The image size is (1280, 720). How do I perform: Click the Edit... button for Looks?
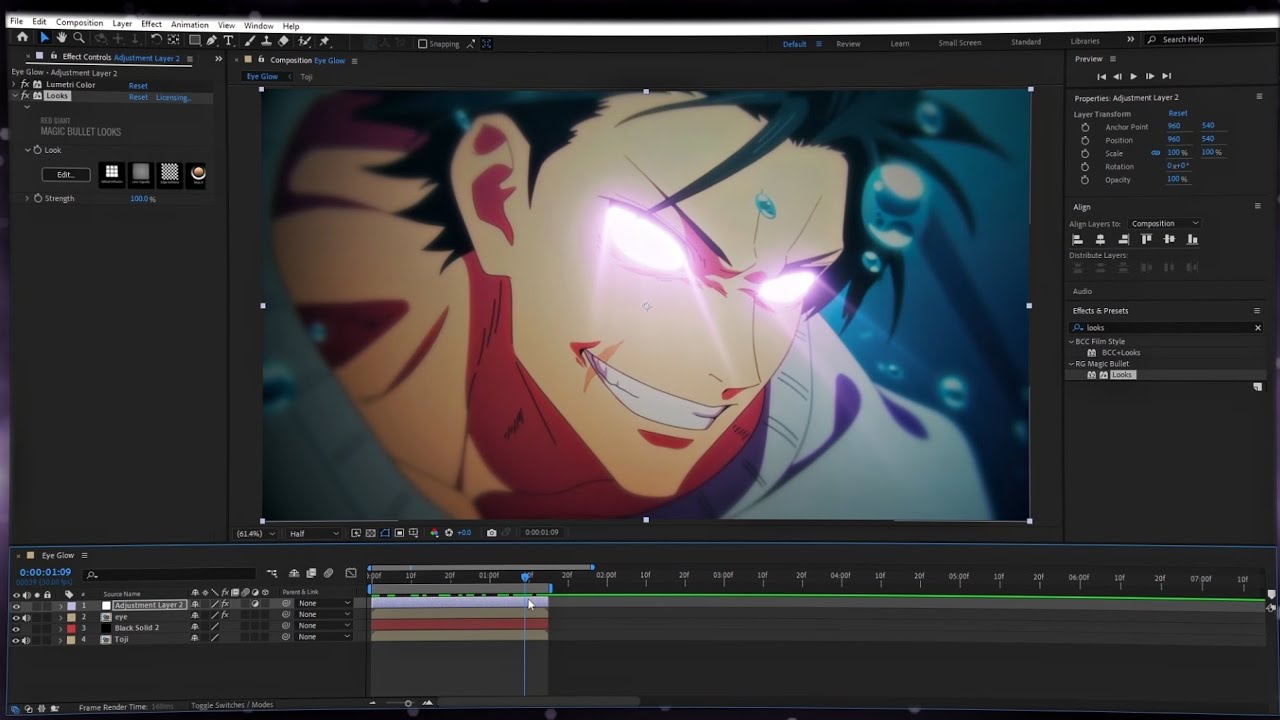[66, 174]
